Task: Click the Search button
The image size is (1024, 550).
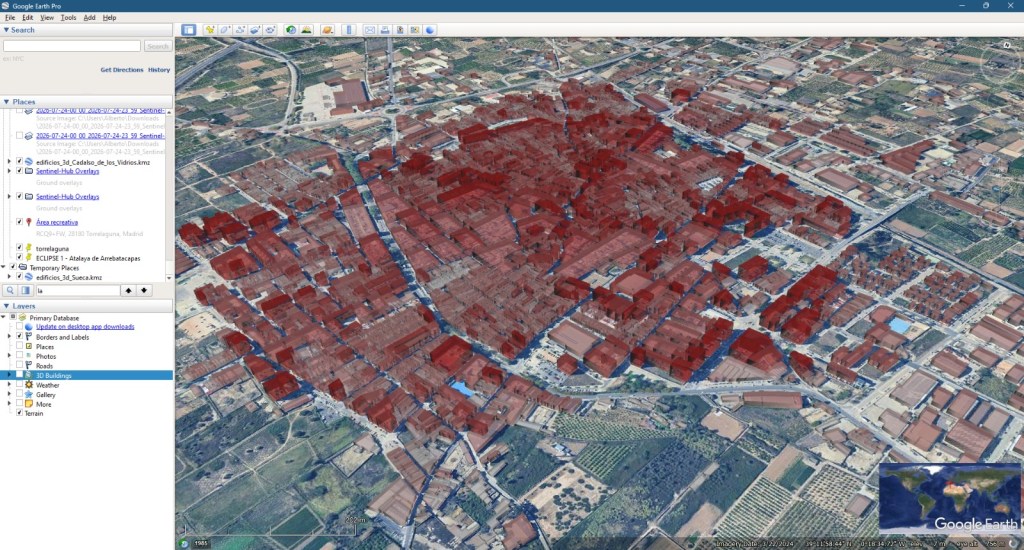Action: coord(157,46)
